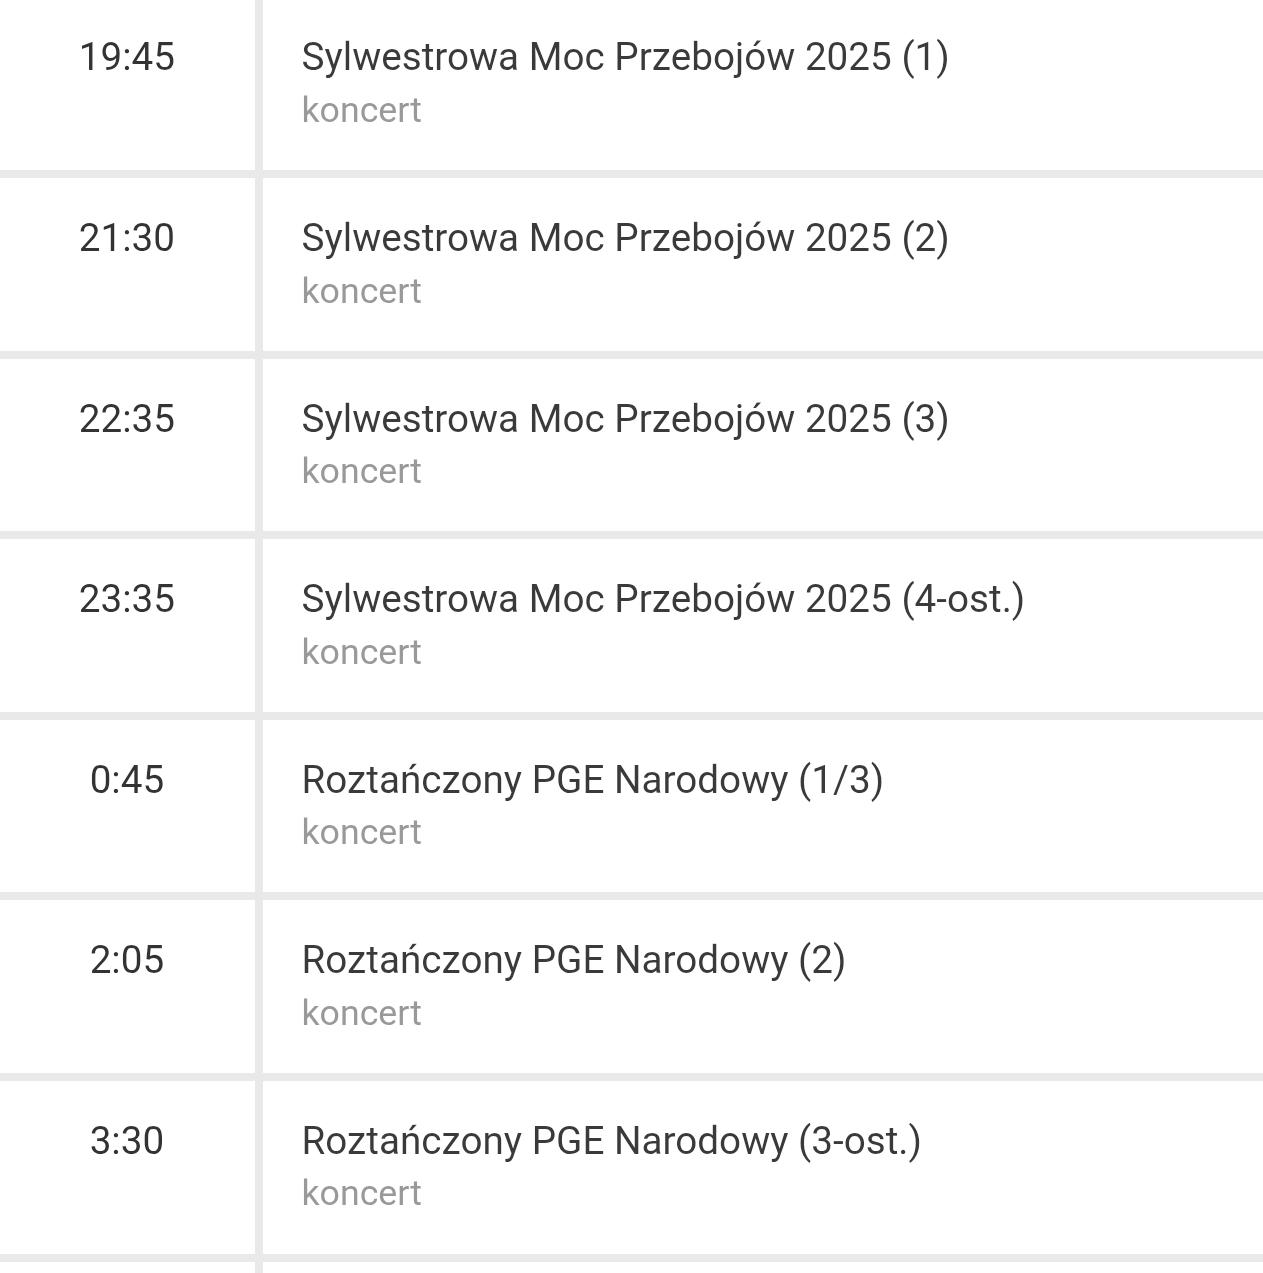Image resolution: width=1263 pixels, height=1273 pixels.
Task: Click "koncert" genre under the 23:35 show
Action: (361, 652)
